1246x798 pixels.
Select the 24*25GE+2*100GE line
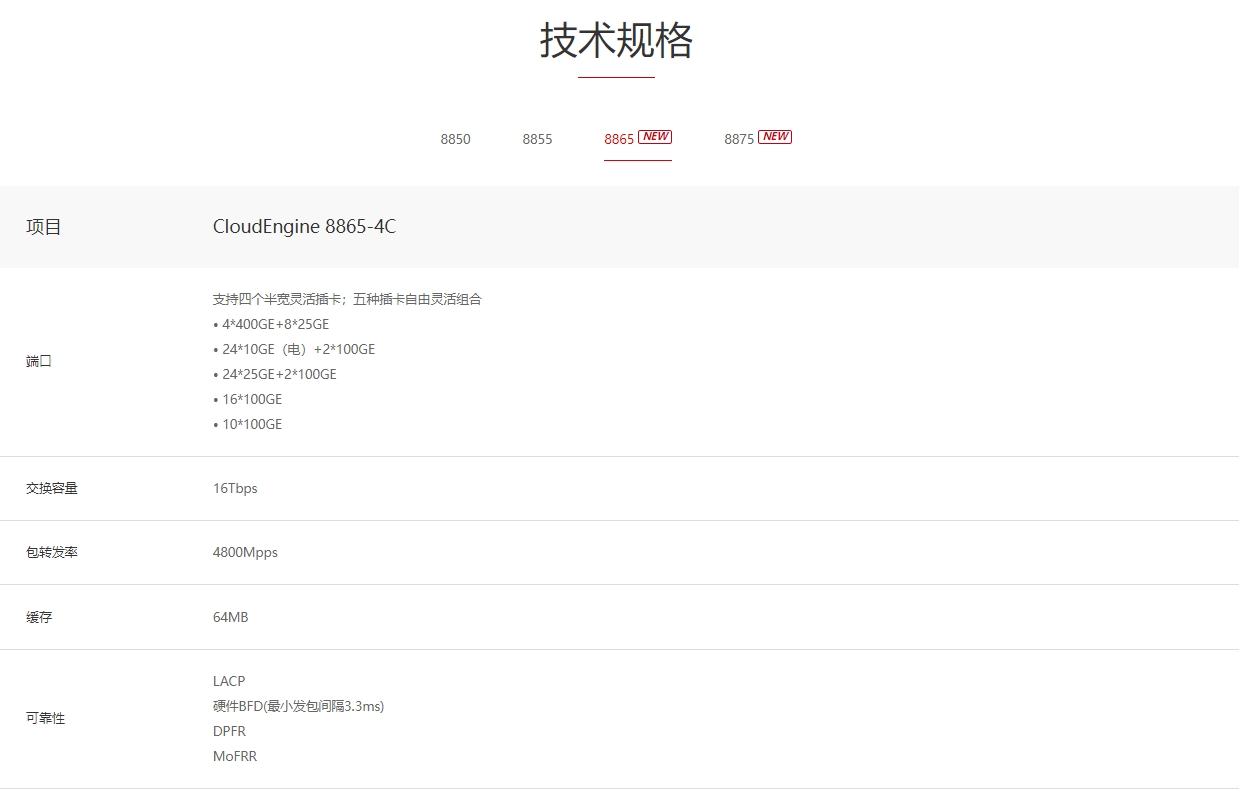(x=275, y=374)
